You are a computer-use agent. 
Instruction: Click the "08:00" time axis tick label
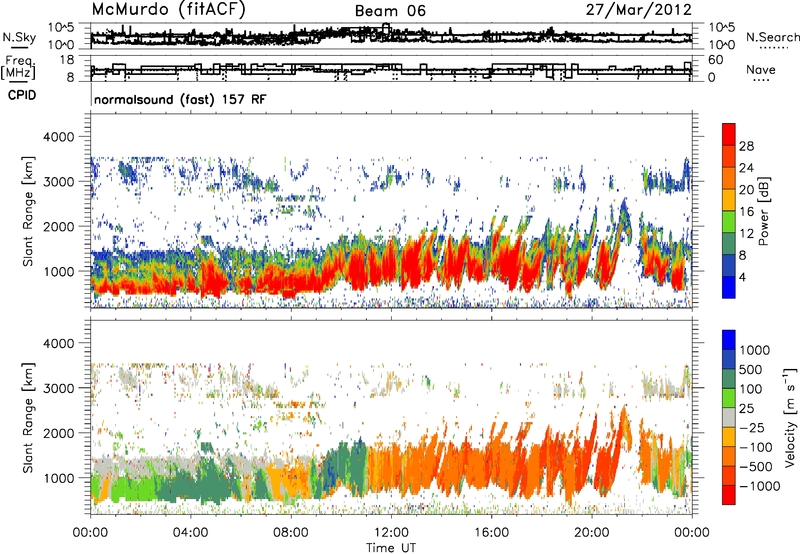pos(291,533)
